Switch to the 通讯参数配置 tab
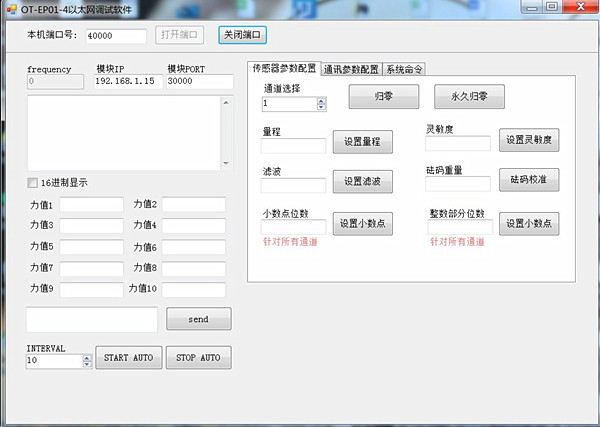Image resolution: width=600 pixels, height=427 pixels. 351,69
